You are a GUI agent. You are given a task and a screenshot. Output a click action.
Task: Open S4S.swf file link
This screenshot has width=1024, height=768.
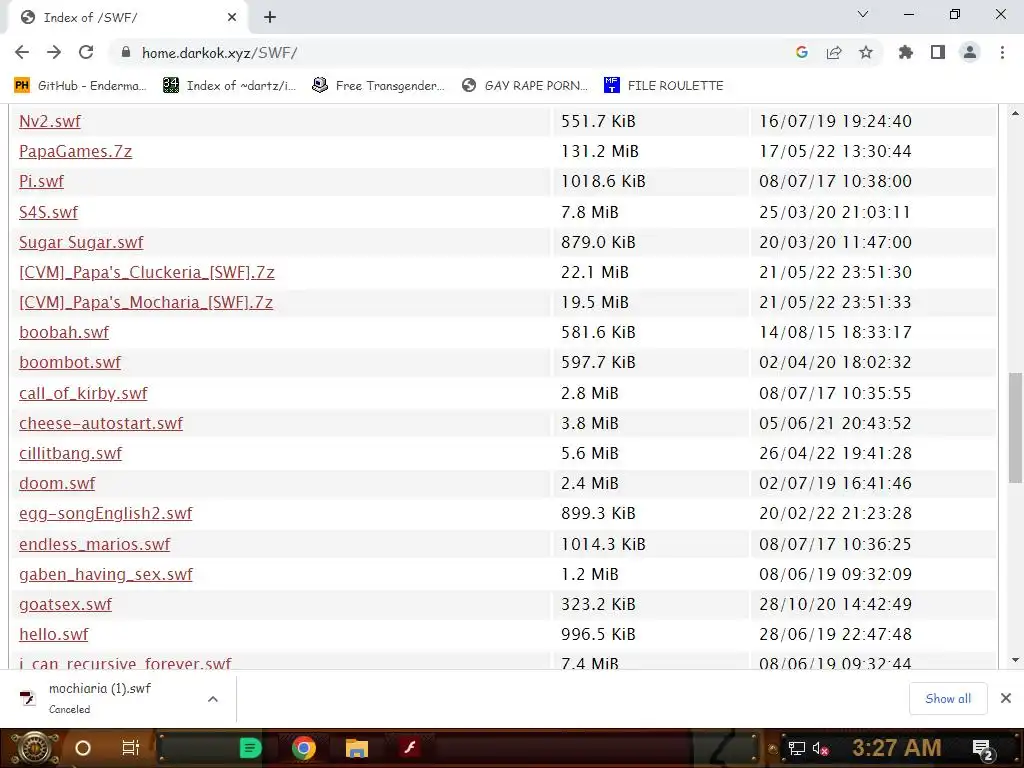[48, 212]
